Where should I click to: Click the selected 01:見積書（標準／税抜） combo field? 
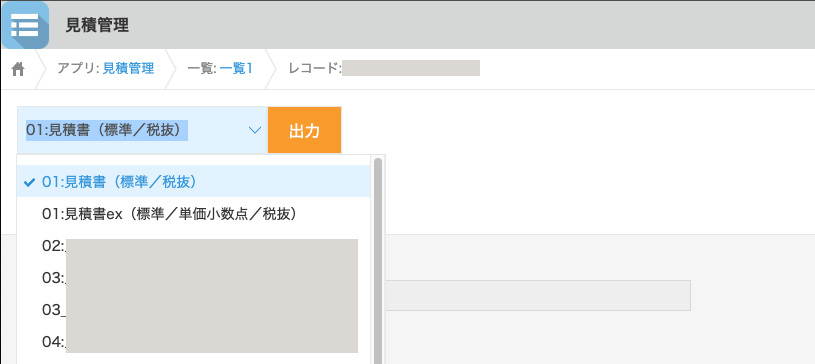point(142,130)
